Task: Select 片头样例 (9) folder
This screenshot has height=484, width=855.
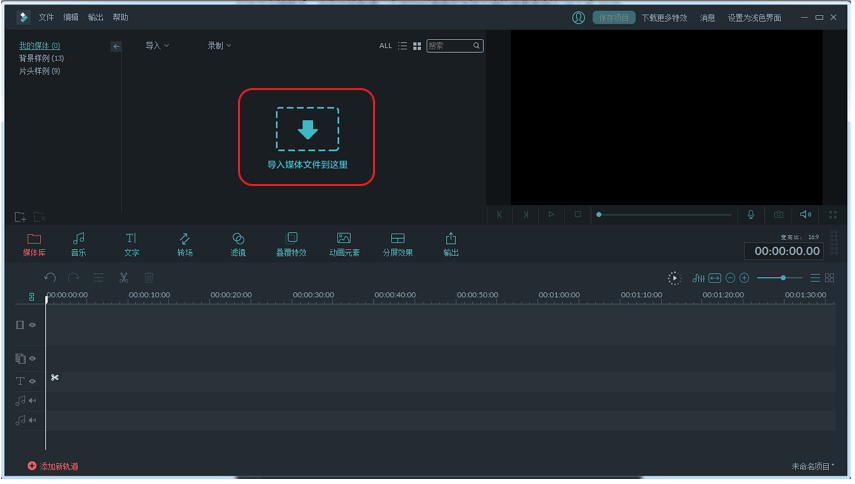Action: click(40, 71)
